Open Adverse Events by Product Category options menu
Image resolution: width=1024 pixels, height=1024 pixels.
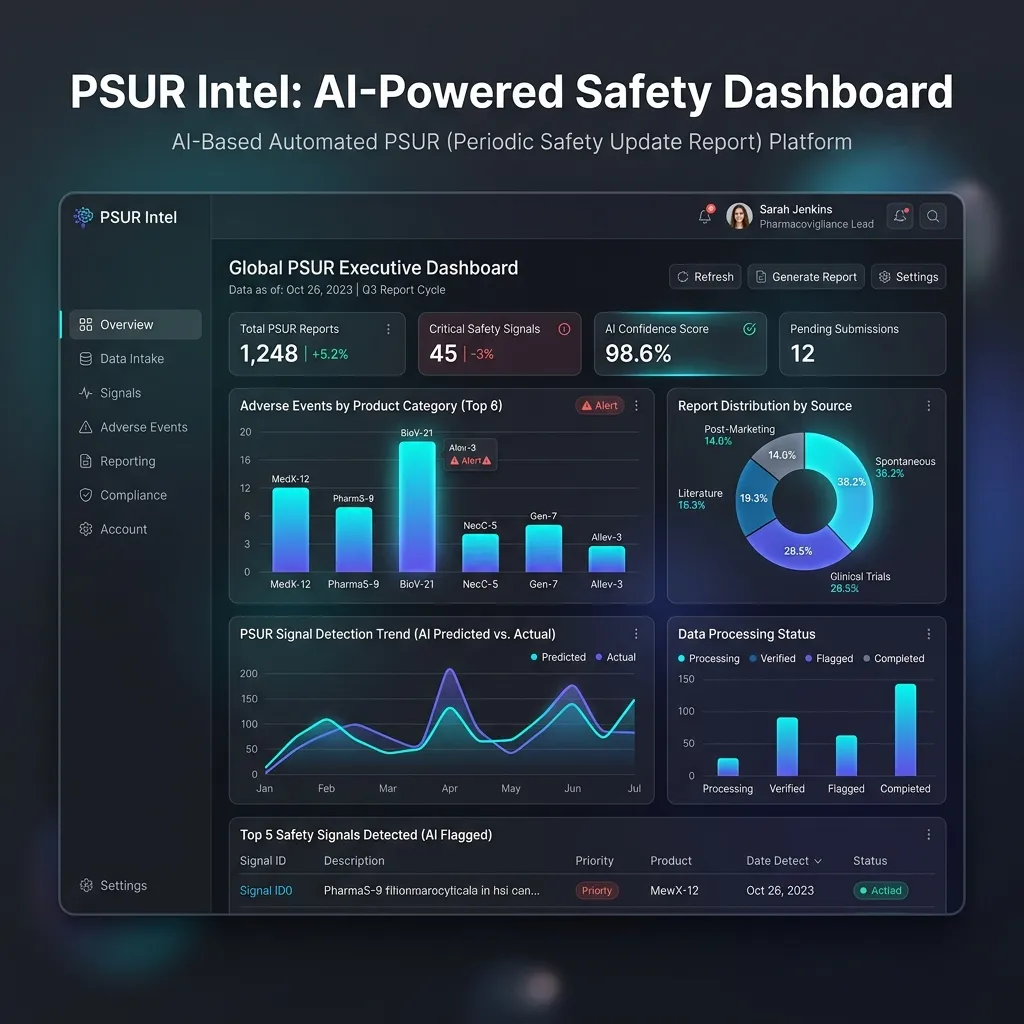click(x=636, y=406)
